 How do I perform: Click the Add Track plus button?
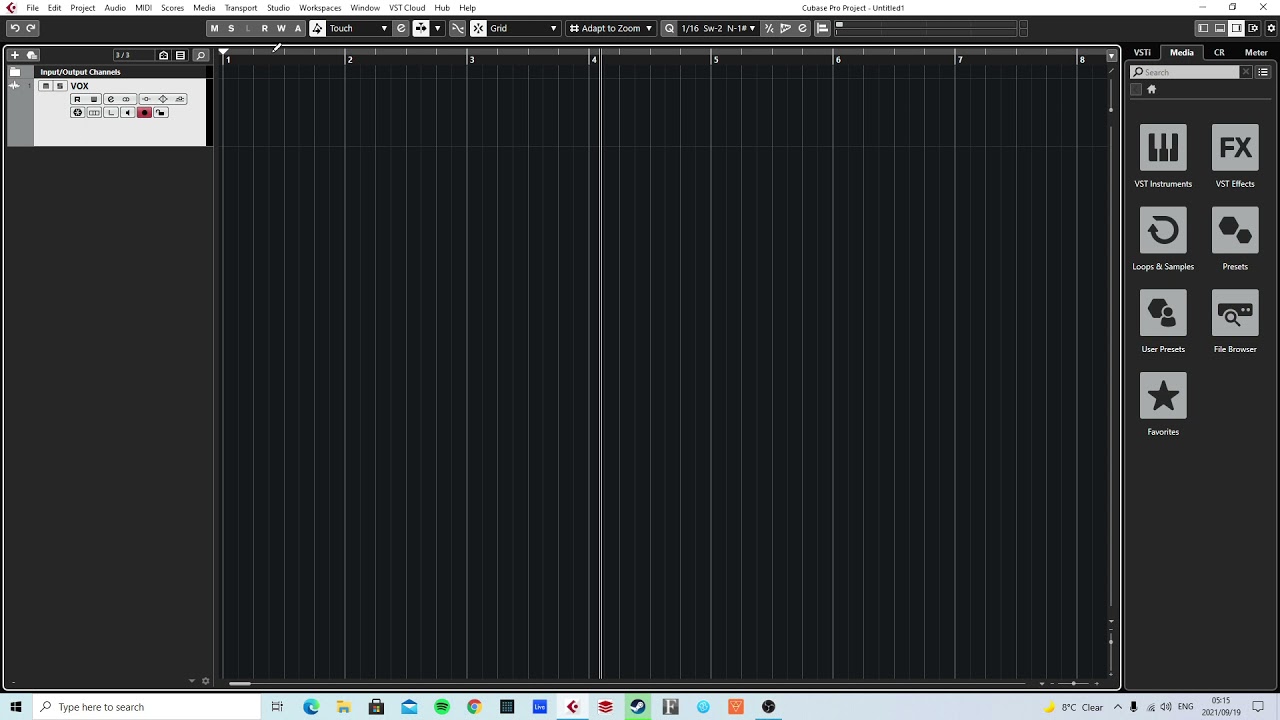15,55
